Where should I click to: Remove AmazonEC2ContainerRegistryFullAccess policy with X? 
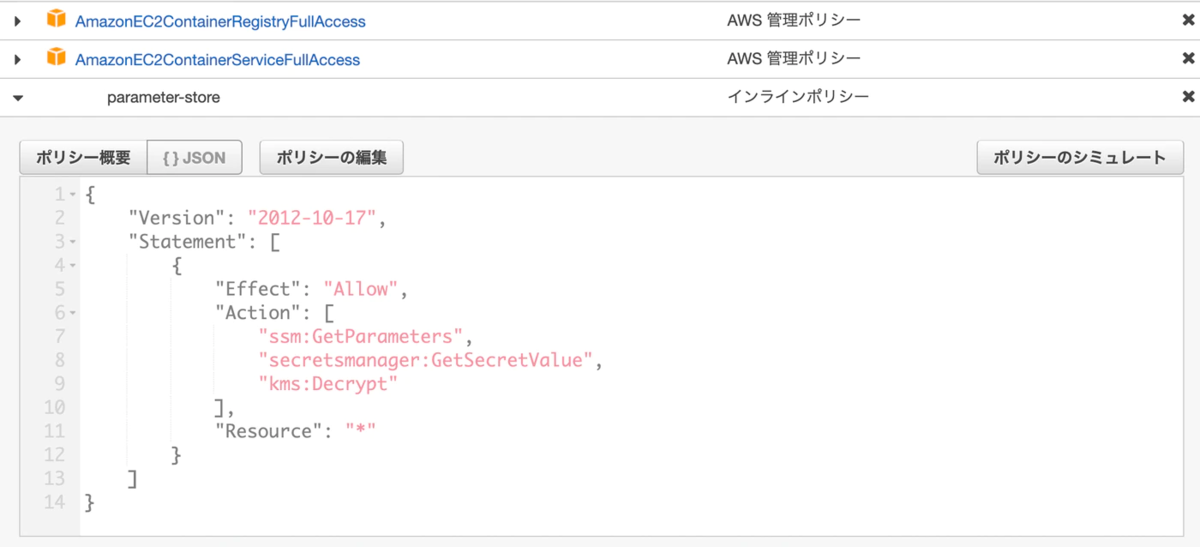tap(1188, 21)
